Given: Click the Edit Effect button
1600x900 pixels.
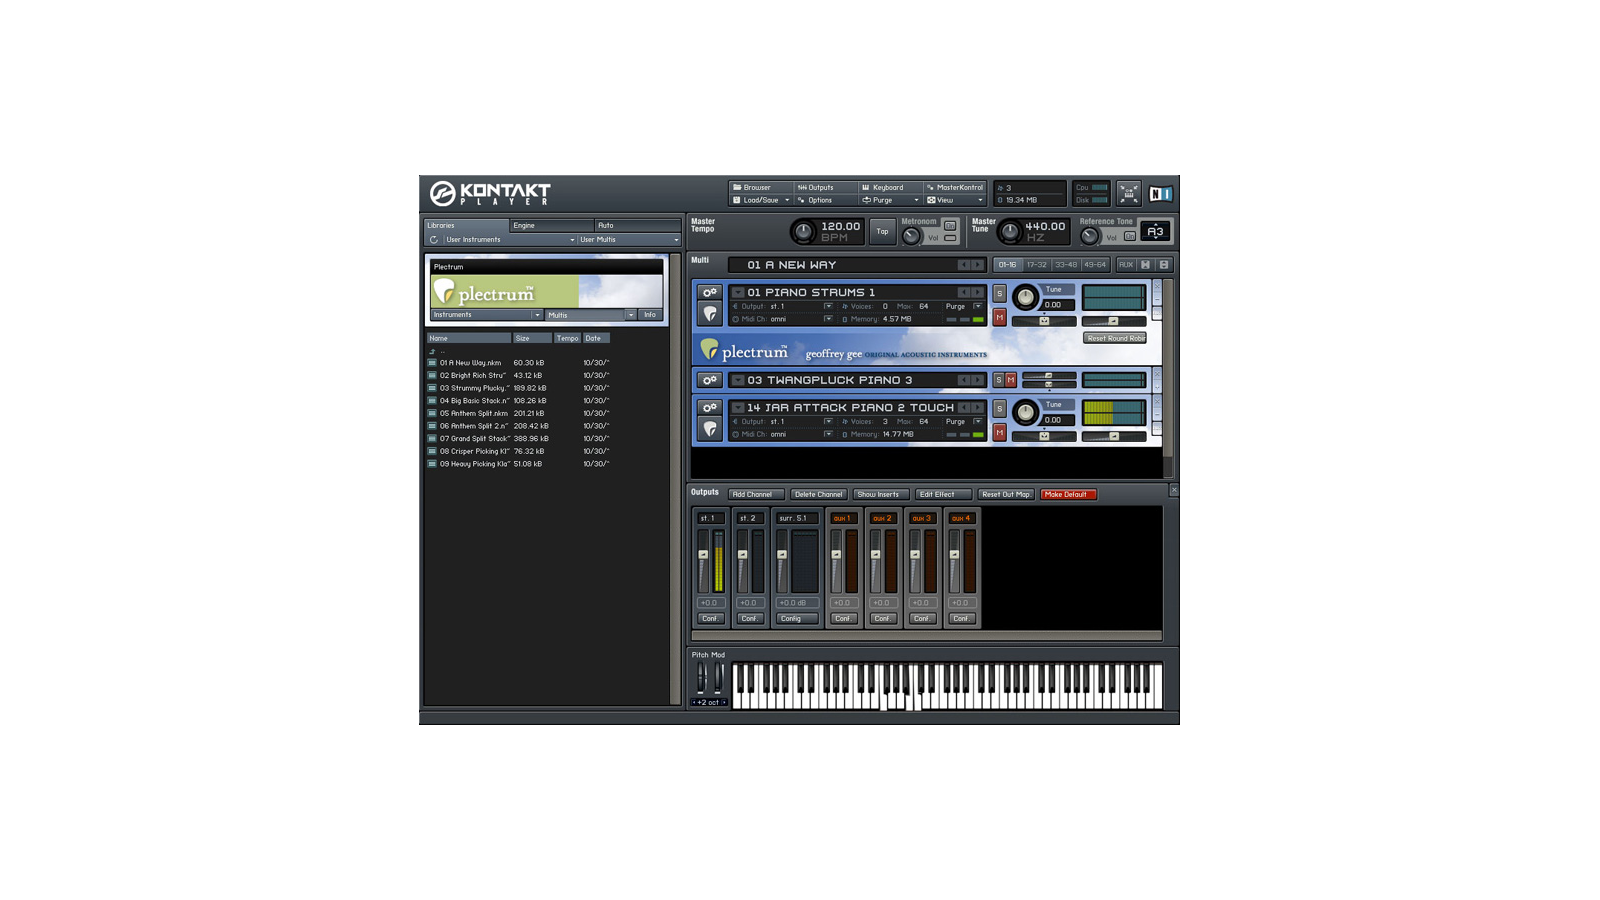Looking at the screenshot, I should click(942, 494).
